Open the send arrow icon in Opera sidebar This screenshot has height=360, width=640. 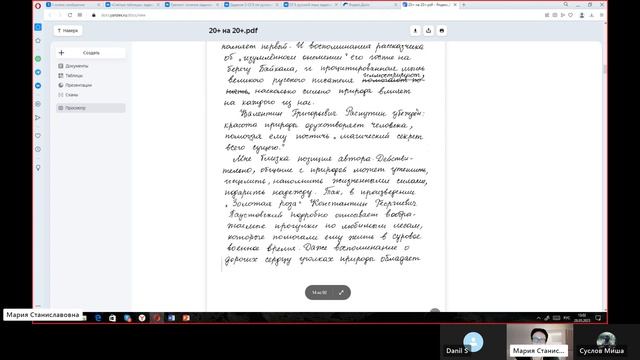(x=38, y=118)
